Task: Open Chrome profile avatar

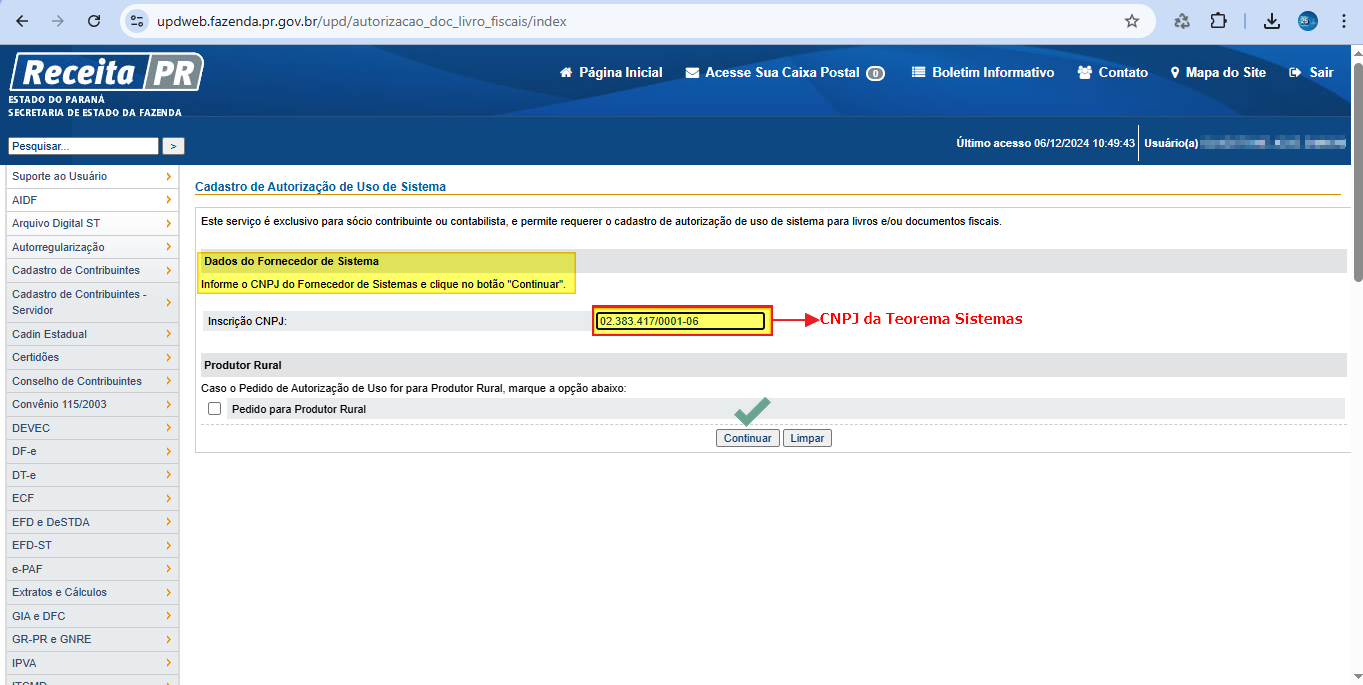Action: pyautogui.click(x=1307, y=21)
